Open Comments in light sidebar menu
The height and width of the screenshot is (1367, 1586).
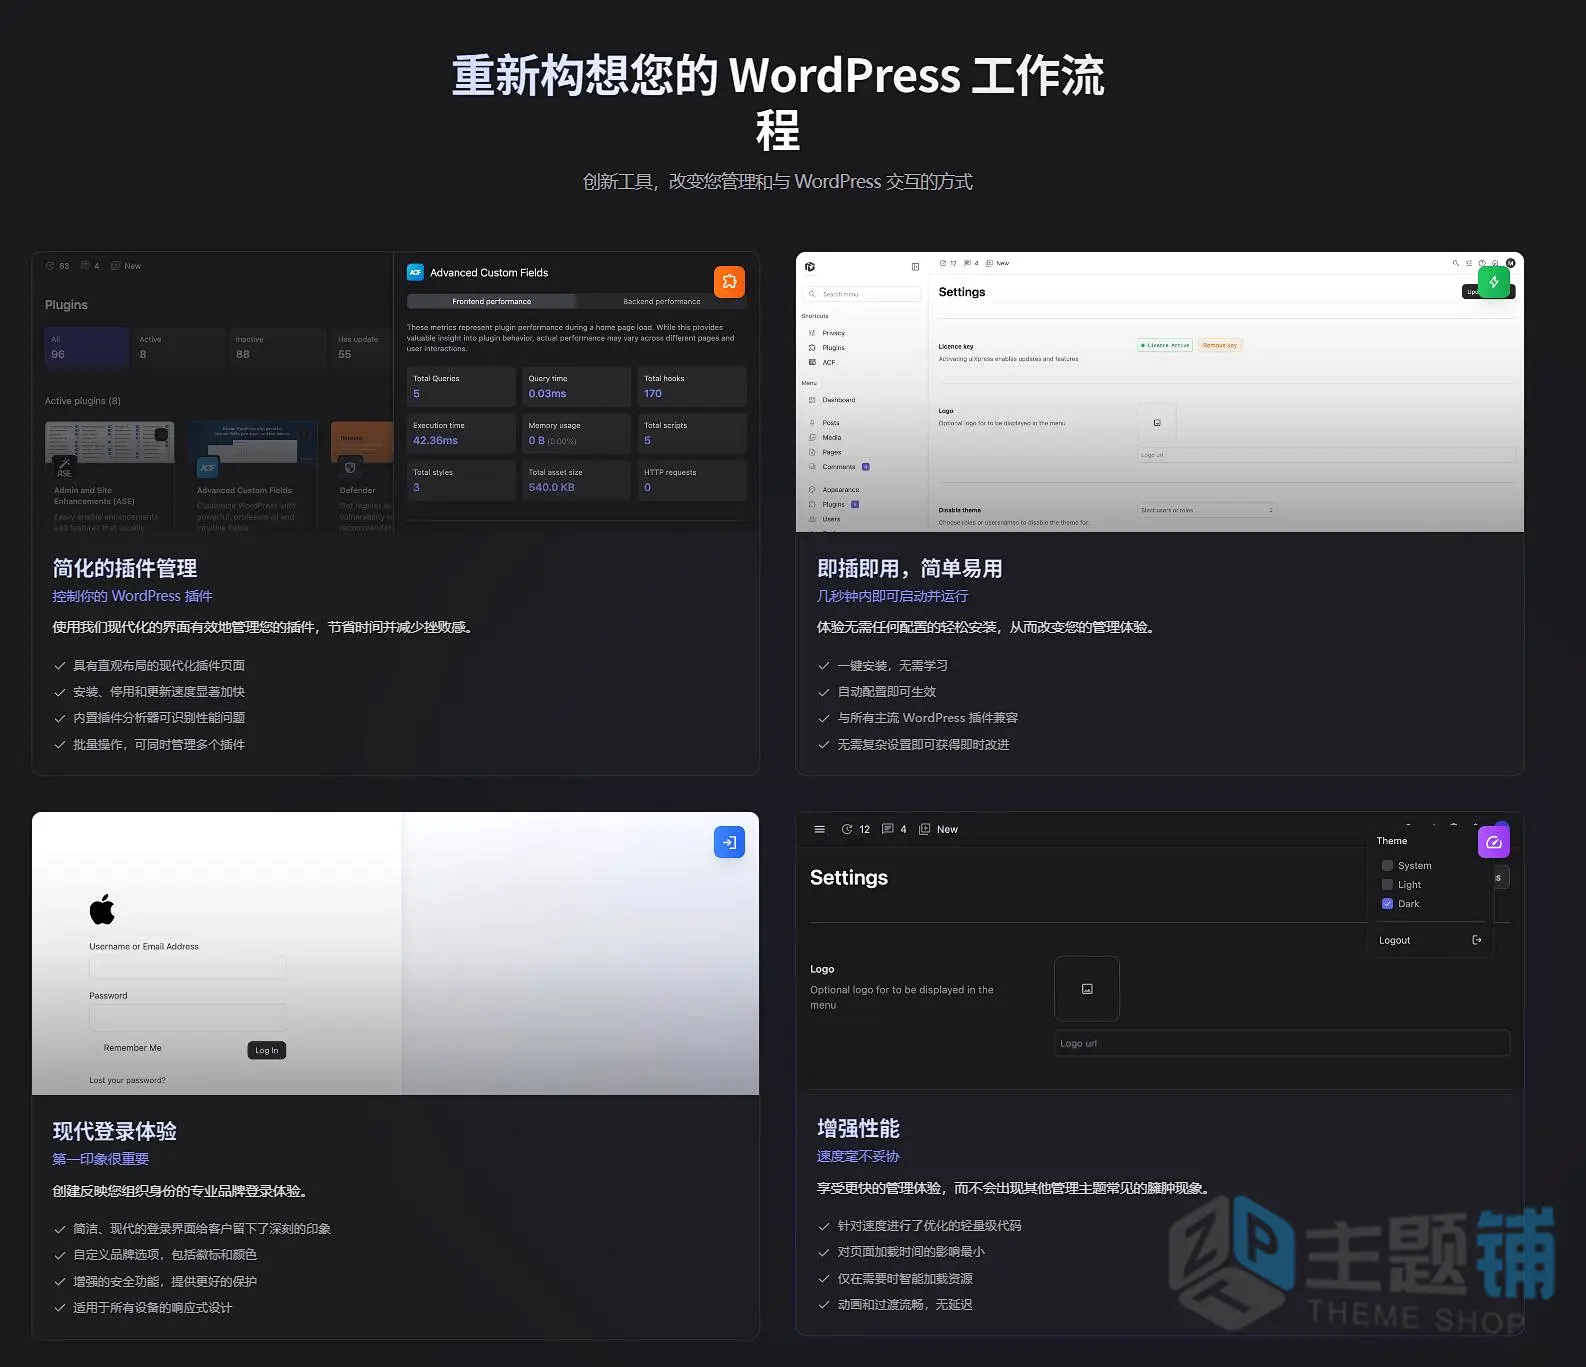point(838,467)
